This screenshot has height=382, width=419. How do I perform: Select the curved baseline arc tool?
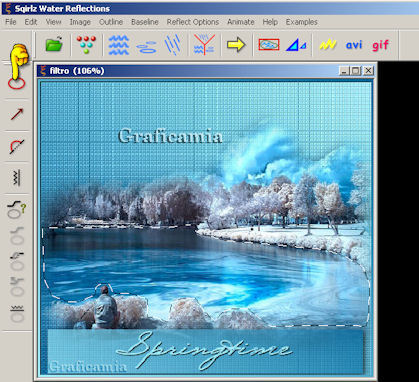point(17,146)
